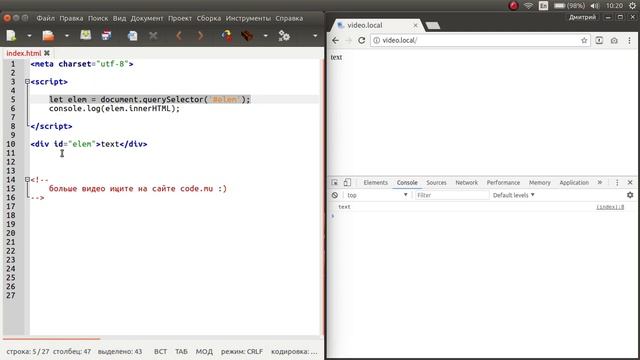Click the querySelector line in the editor
Screen dimensions: 640x360
point(150,100)
